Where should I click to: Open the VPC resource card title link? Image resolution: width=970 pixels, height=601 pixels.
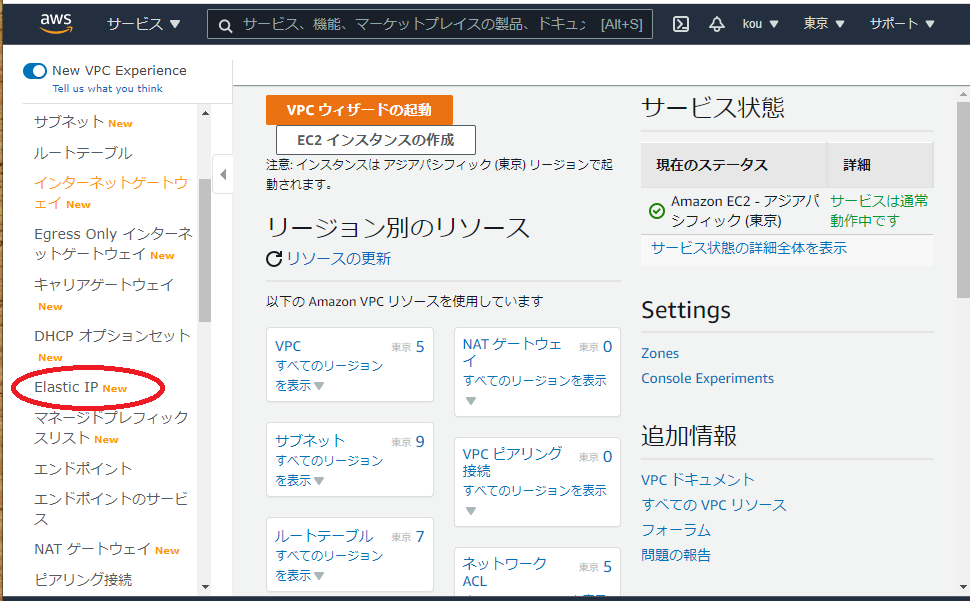(x=288, y=346)
